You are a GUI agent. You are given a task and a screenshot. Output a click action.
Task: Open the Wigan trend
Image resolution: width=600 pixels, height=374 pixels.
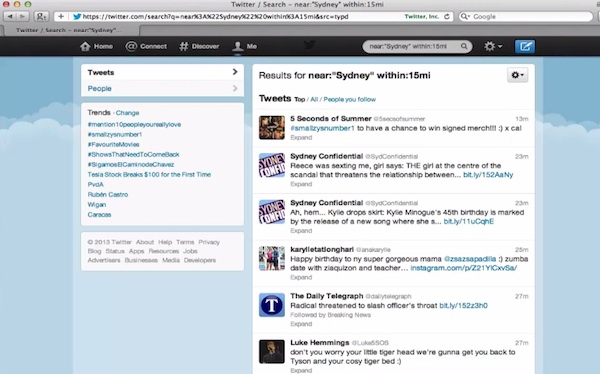coord(97,204)
